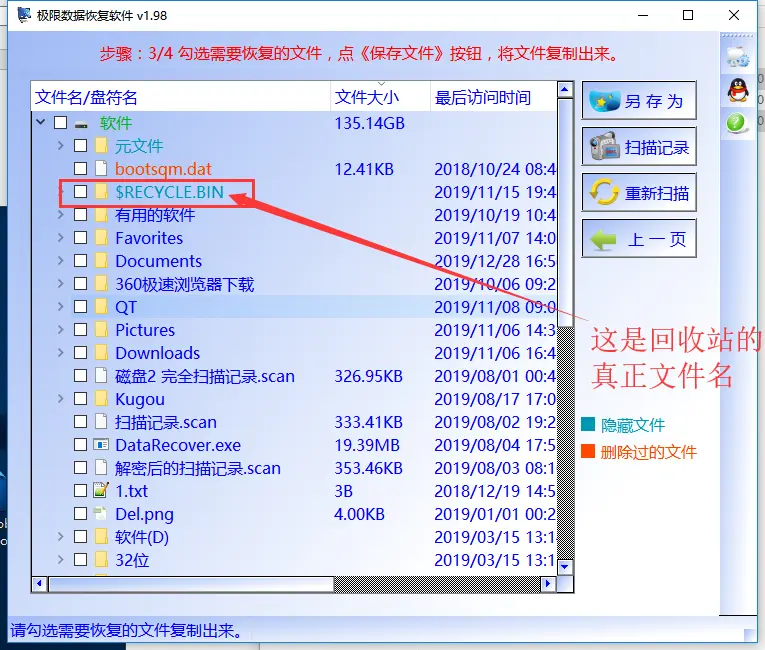Viewport: 765px width, 650px height.
Task: Click the folder icon of 元文件
Action: (x=101, y=145)
